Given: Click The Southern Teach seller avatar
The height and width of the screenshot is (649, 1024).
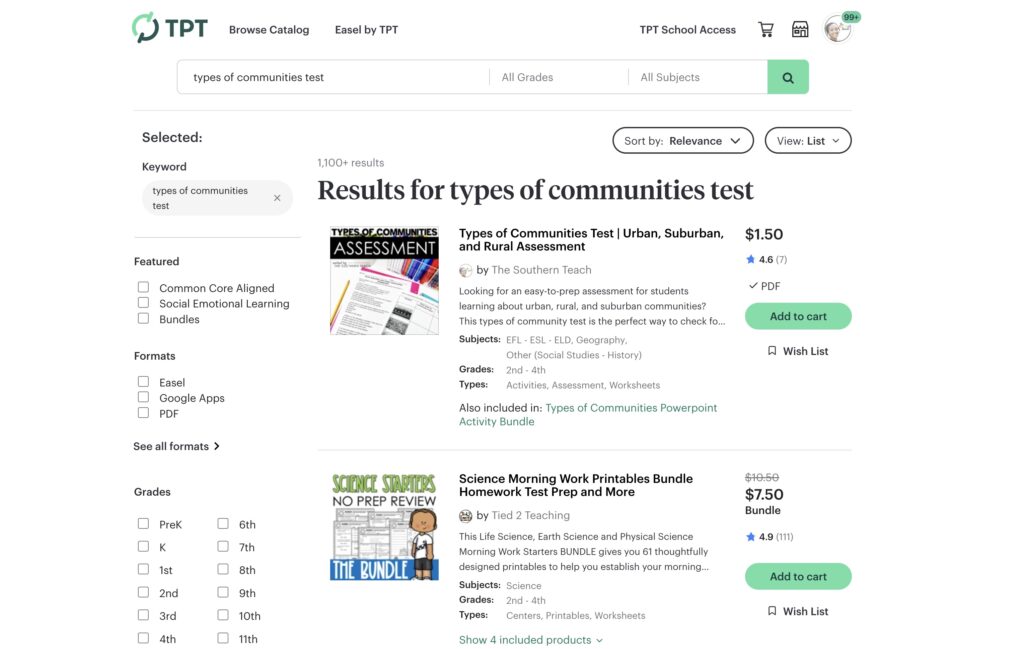Looking at the screenshot, I should tap(466, 270).
